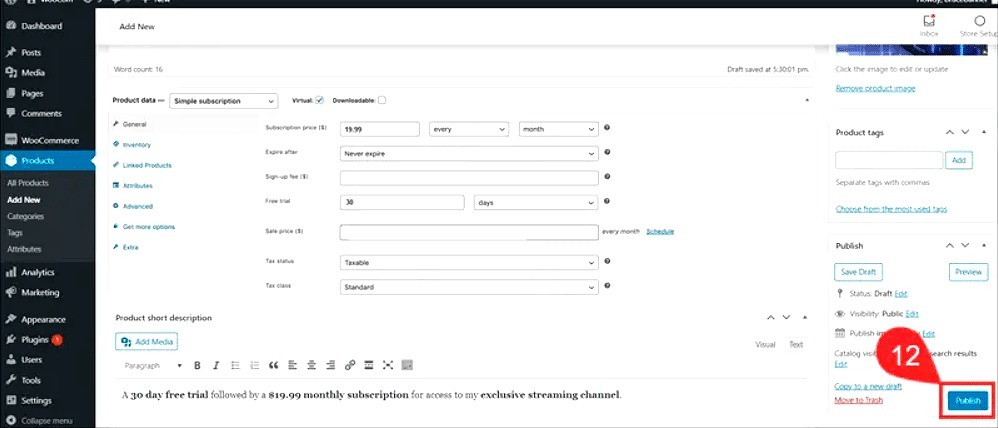
Task: Open the Store Setup icon in the header
Action: (x=979, y=26)
